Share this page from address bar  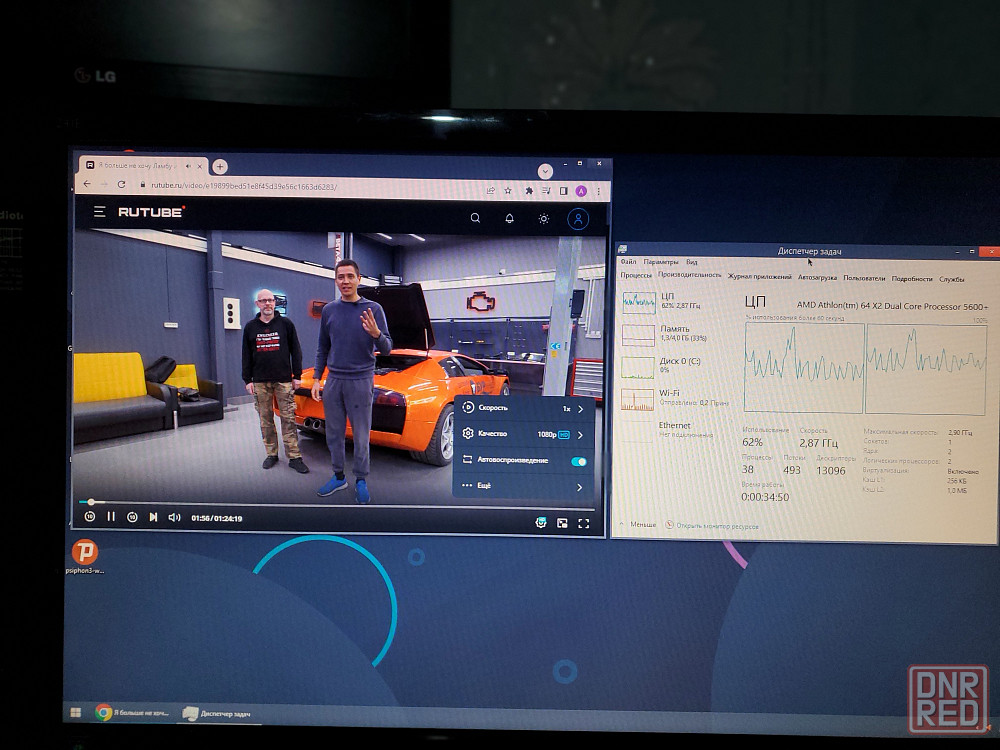[x=490, y=190]
